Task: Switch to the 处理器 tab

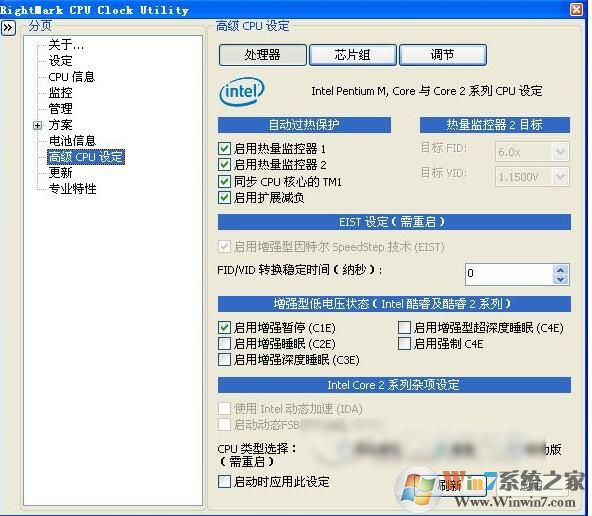Action: coord(262,55)
